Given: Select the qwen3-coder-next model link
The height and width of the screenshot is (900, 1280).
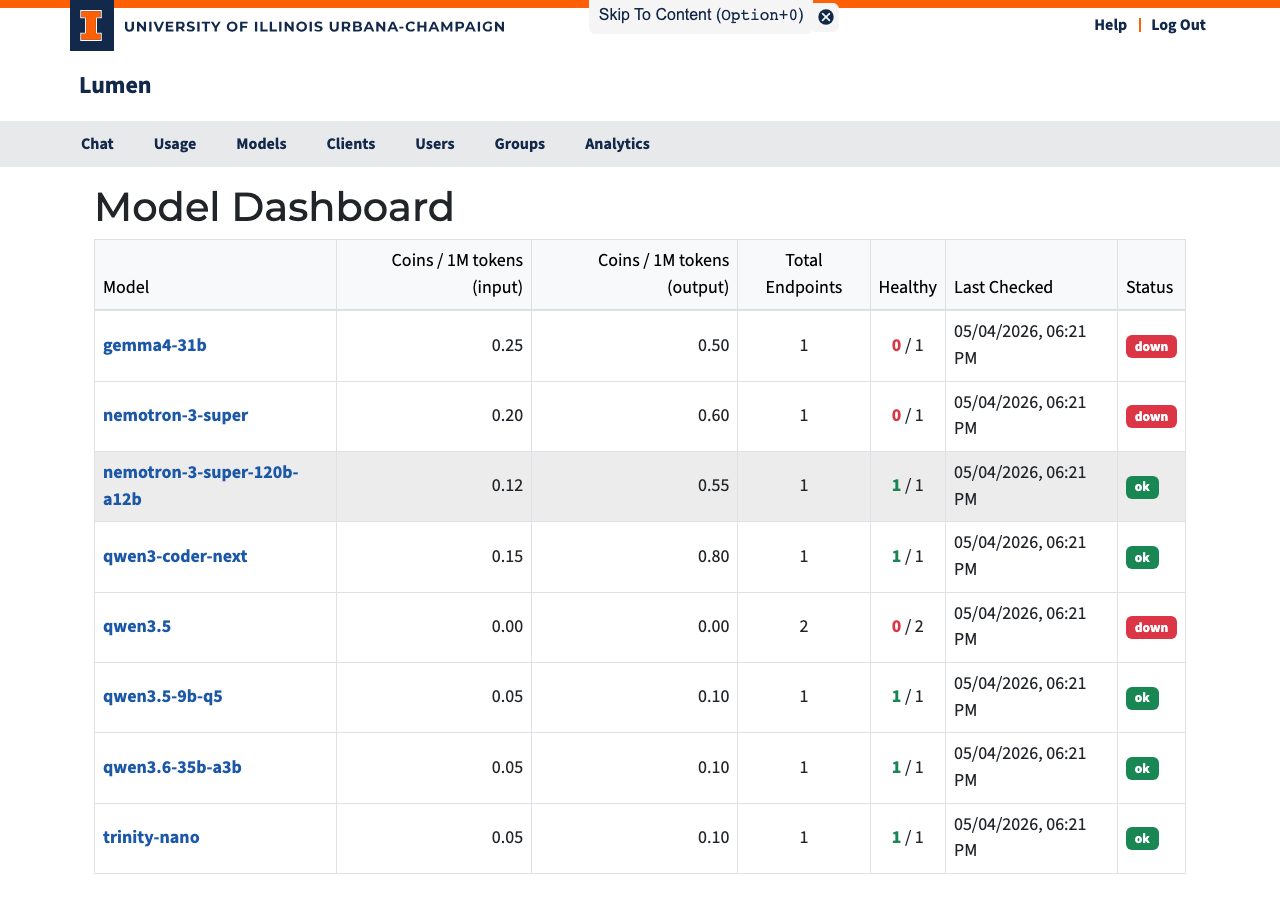Looking at the screenshot, I should pyautogui.click(x=175, y=556).
